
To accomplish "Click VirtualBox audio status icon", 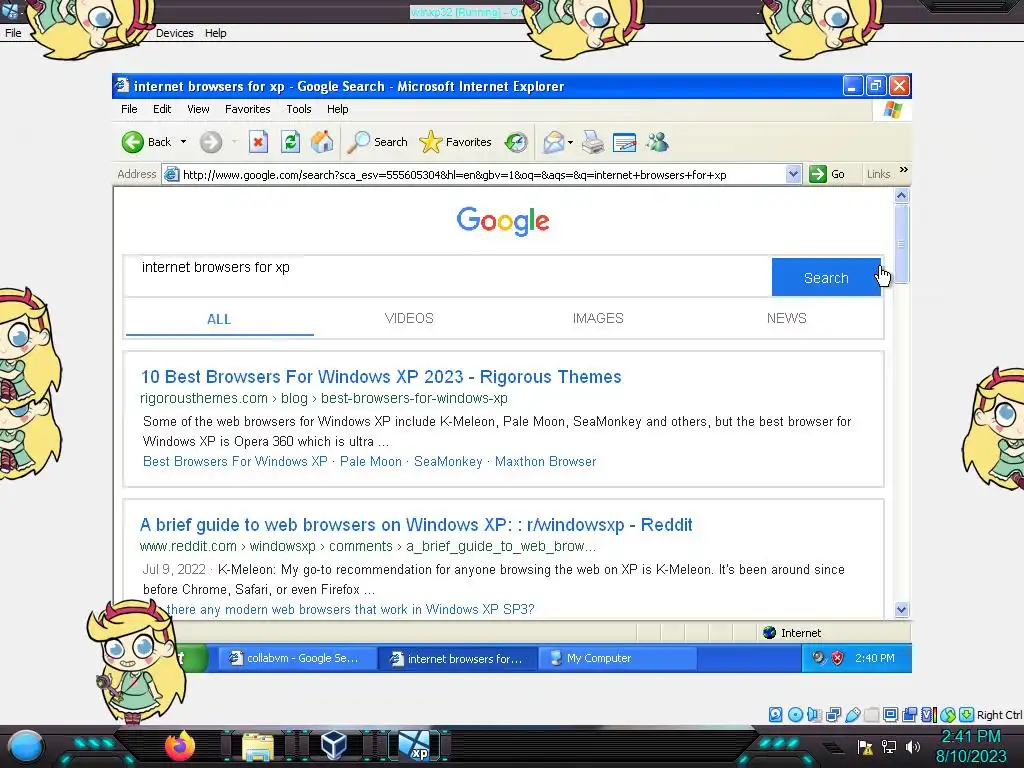I will [814, 714].
